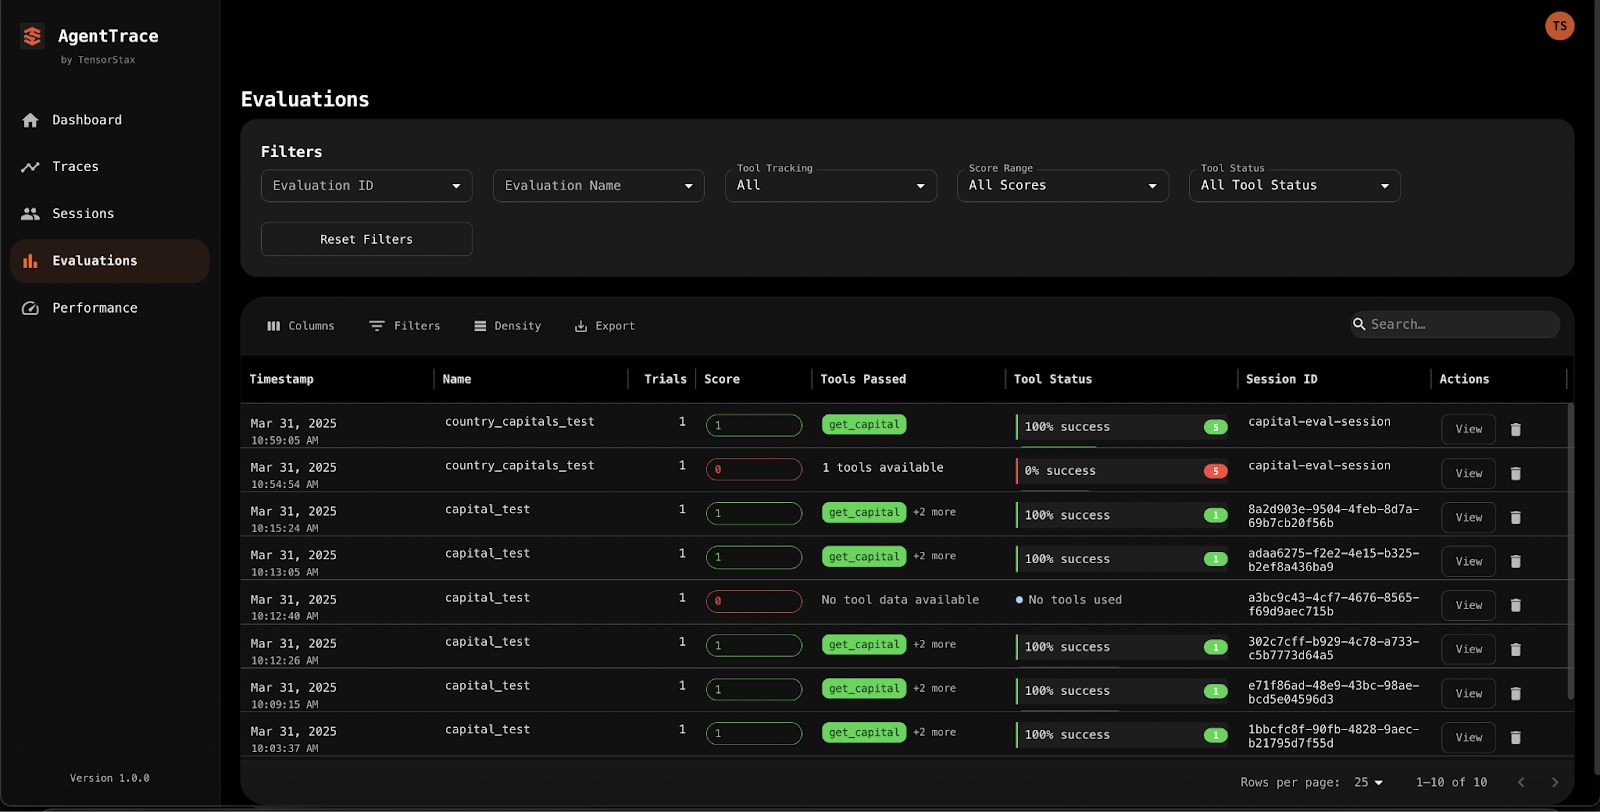Click the Export download icon
The width and height of the screenshot is (1600, 812).
[x=581, y=326]
